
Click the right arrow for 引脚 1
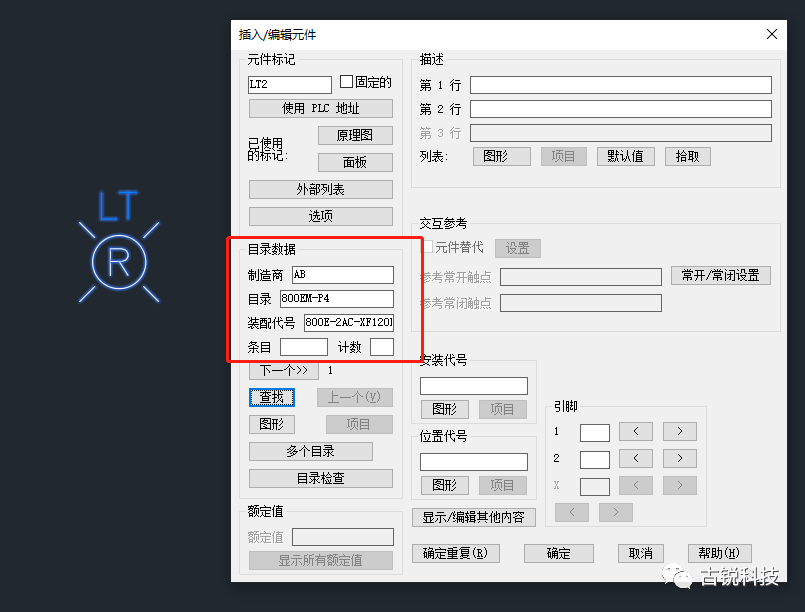[x=680, y=431]
